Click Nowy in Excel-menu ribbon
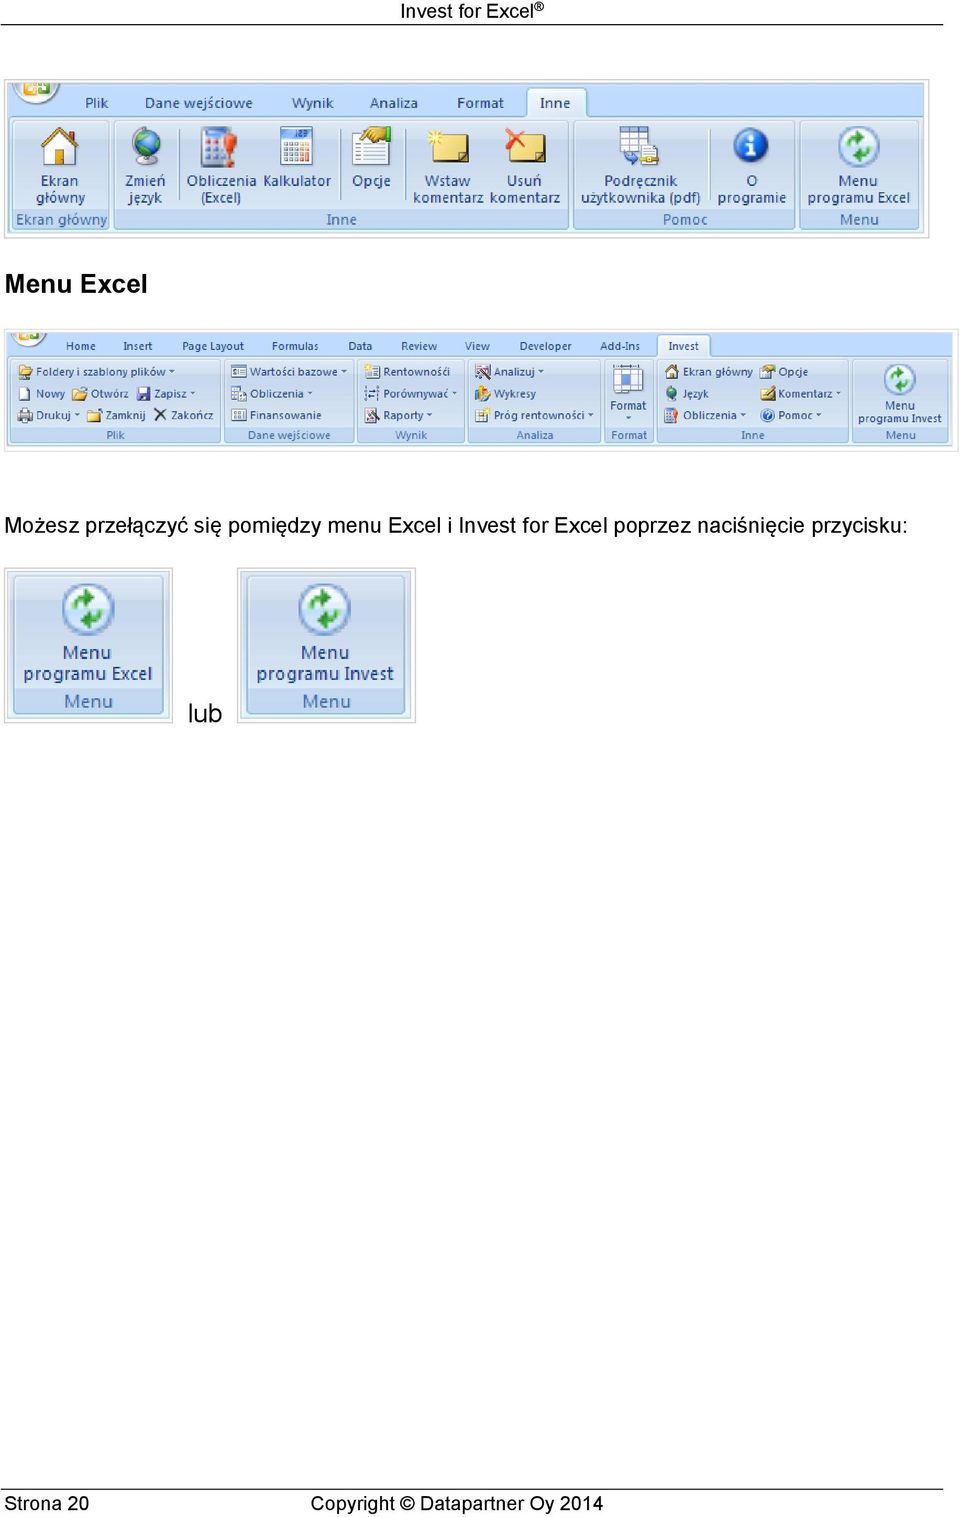Screen dimensions: 960x1517 click(x=42, y=394)
